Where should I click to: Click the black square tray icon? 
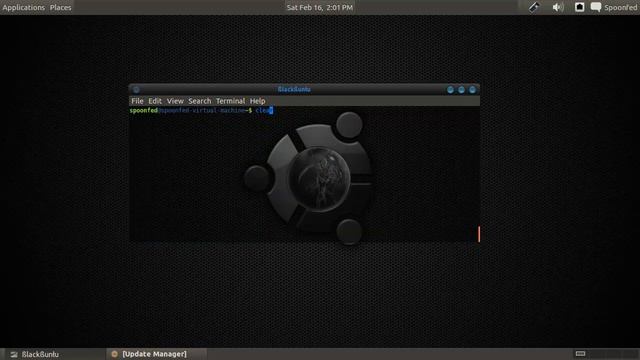(579, 7)
